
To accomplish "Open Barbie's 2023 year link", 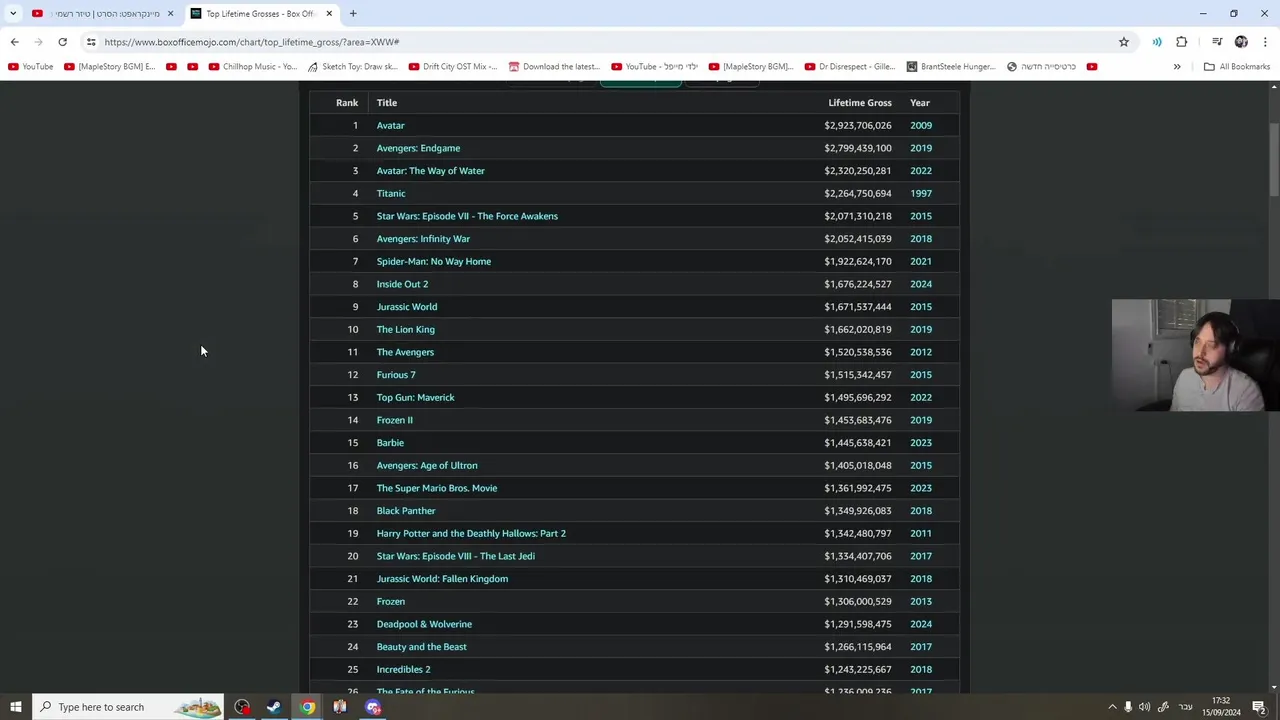I will (x=921, y=443).
